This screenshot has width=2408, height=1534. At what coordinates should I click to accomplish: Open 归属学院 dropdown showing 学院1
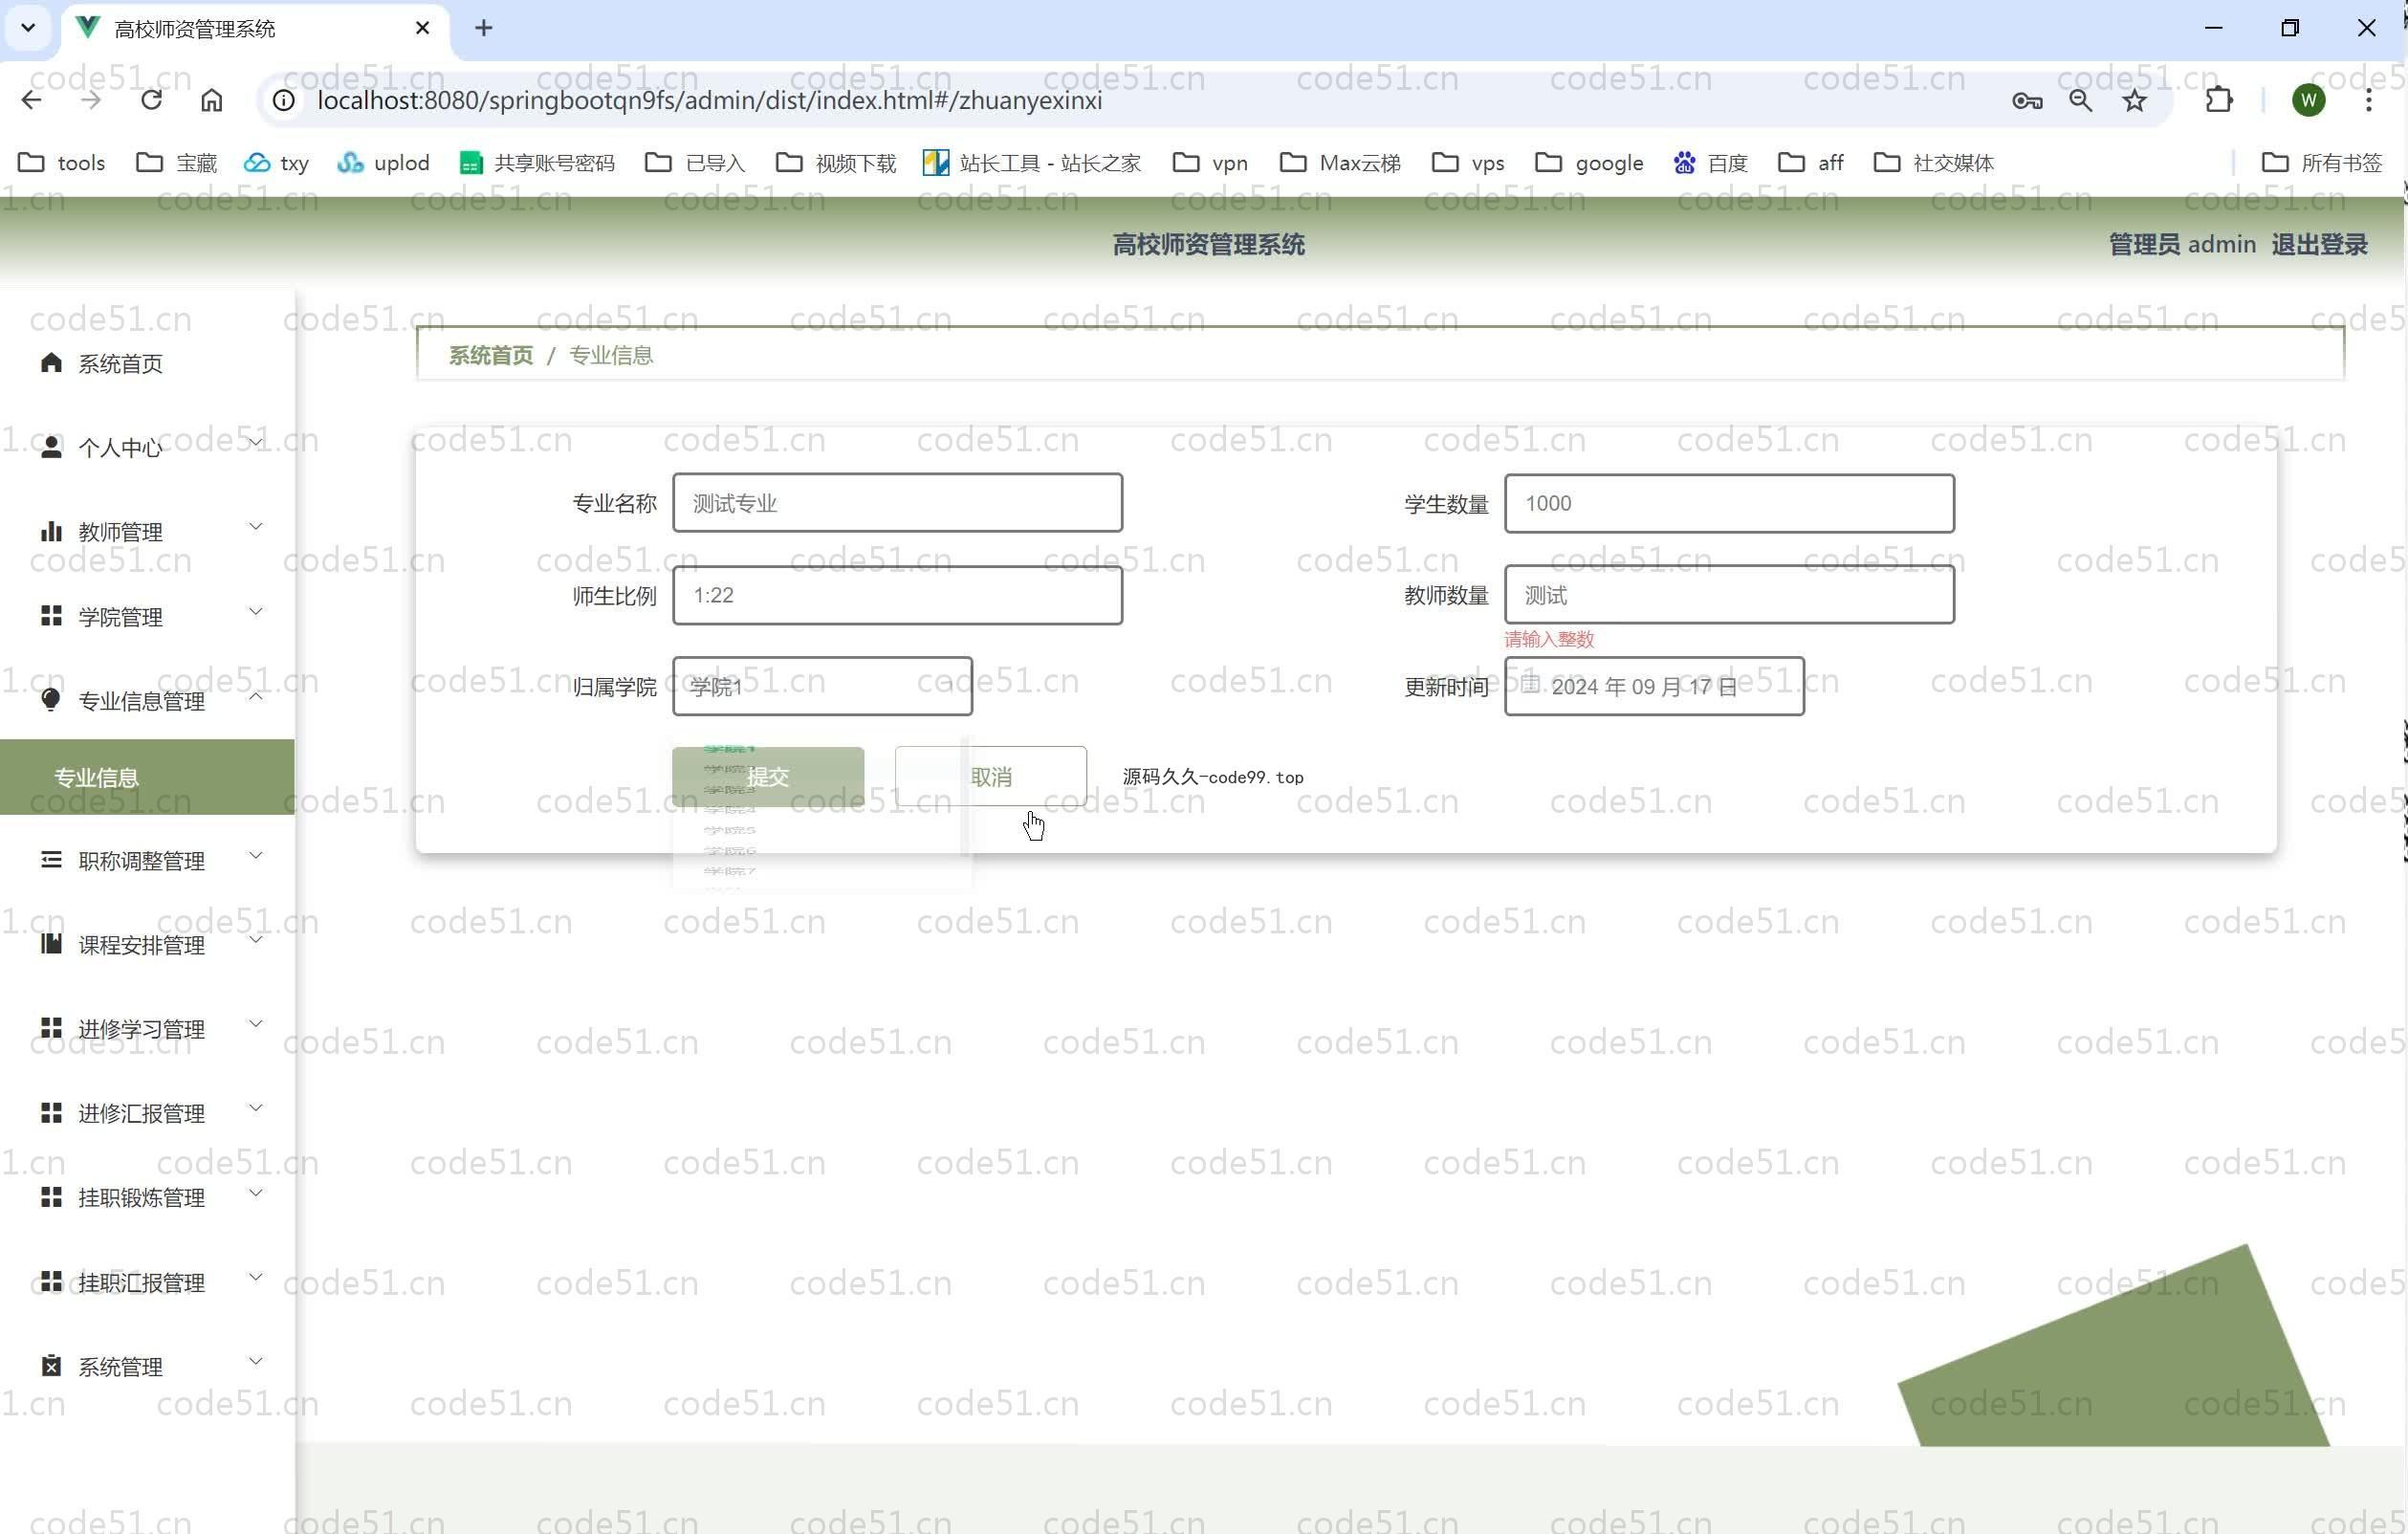[822, 686]
